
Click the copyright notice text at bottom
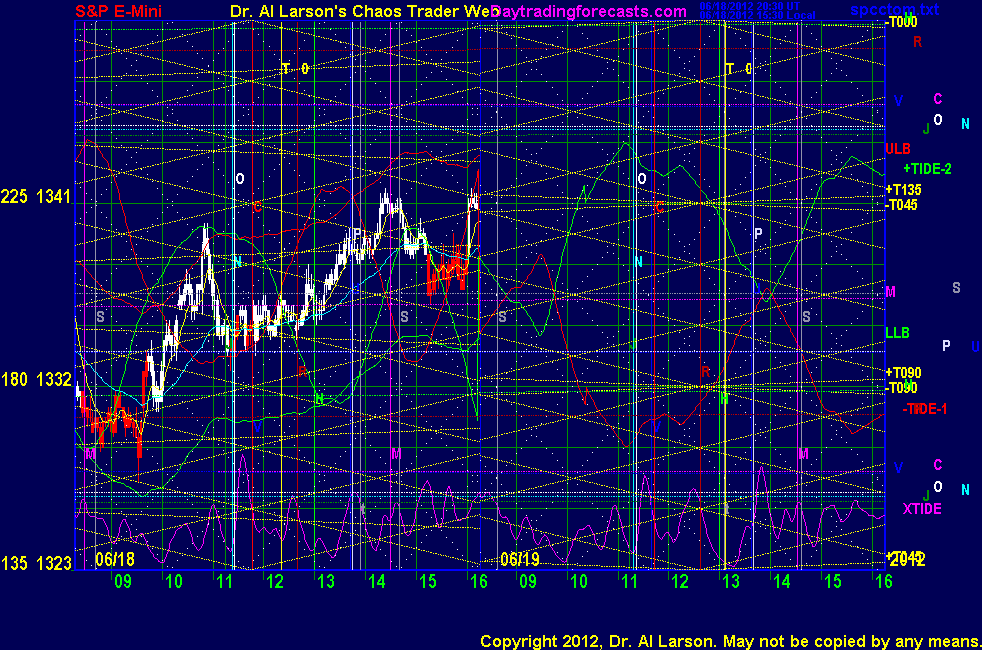[730, 641]
